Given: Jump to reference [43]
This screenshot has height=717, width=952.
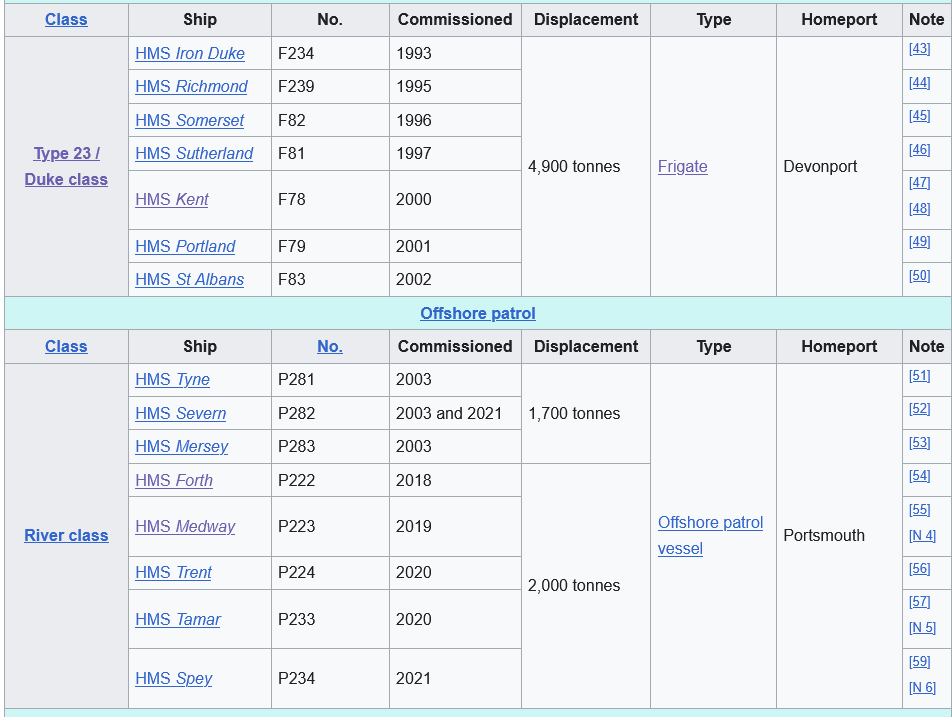Looking at the screenshot, I should [919, 48].
